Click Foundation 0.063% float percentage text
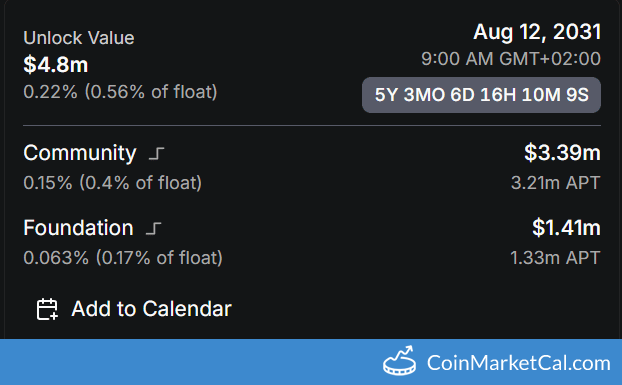Screen dimensions: 622x385 123,258
